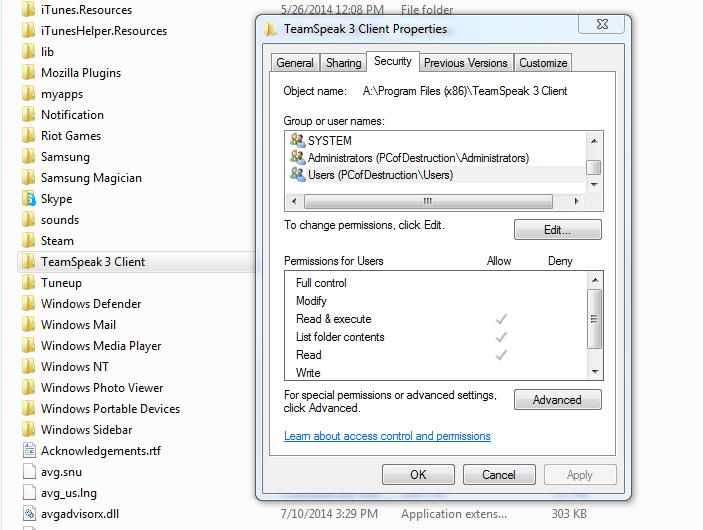Screen dimensions: 703x530
Task: Click permissions list up arrow
Action: (595, 280)
